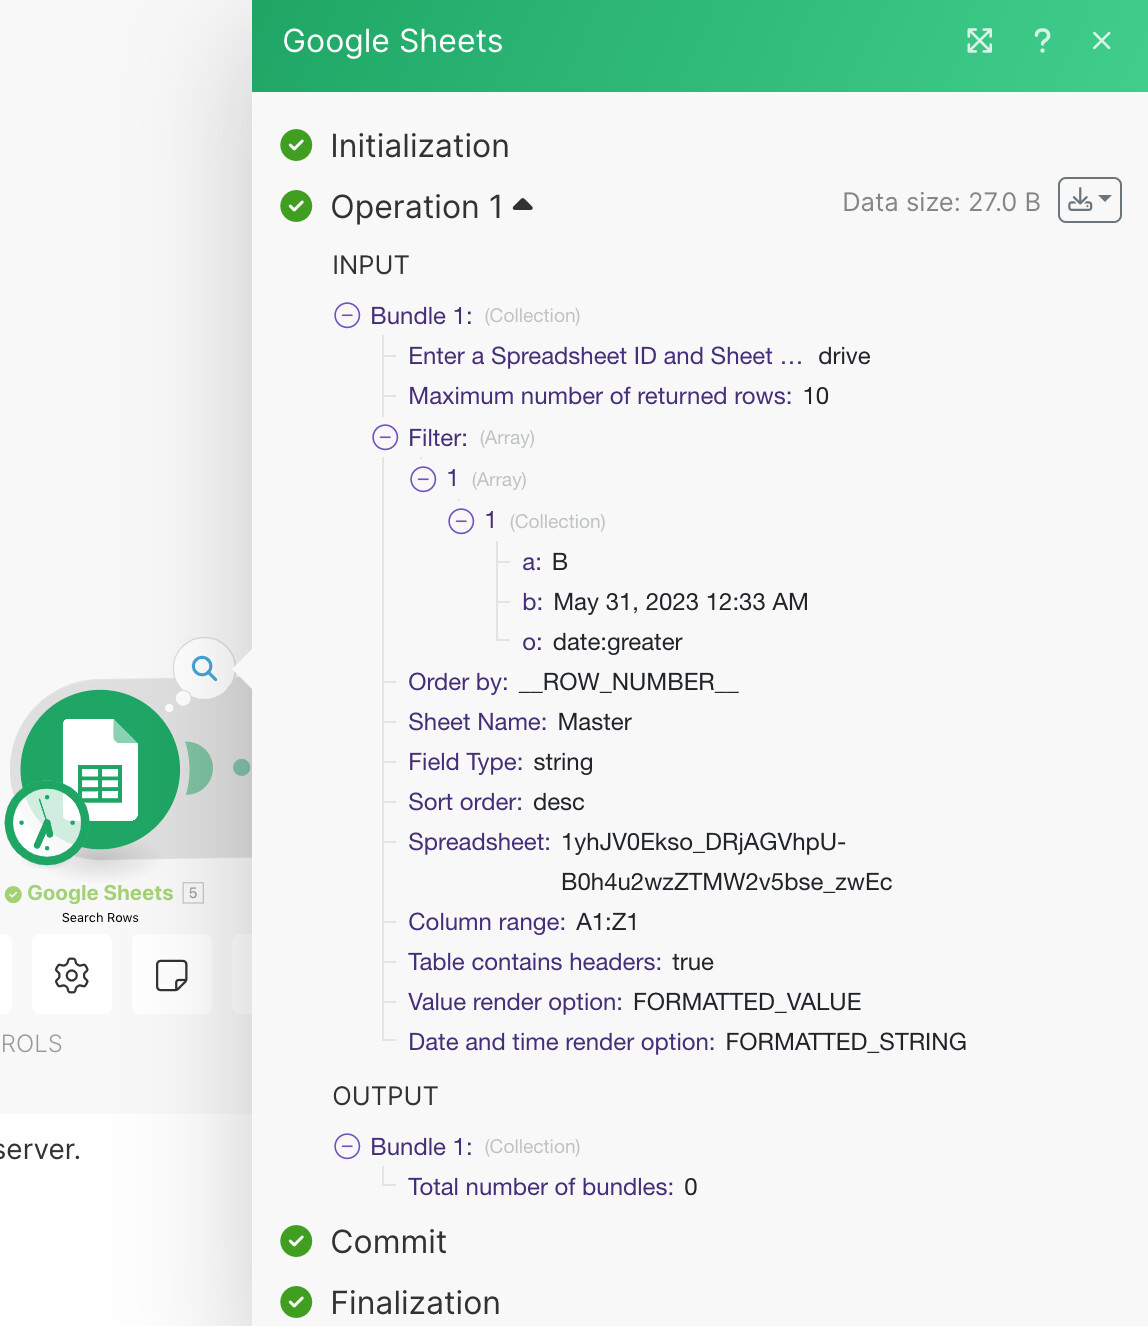This screenshot has height=1326, width=1148.
Task: Collapse the Filter array node
Action: click(385, 438)
